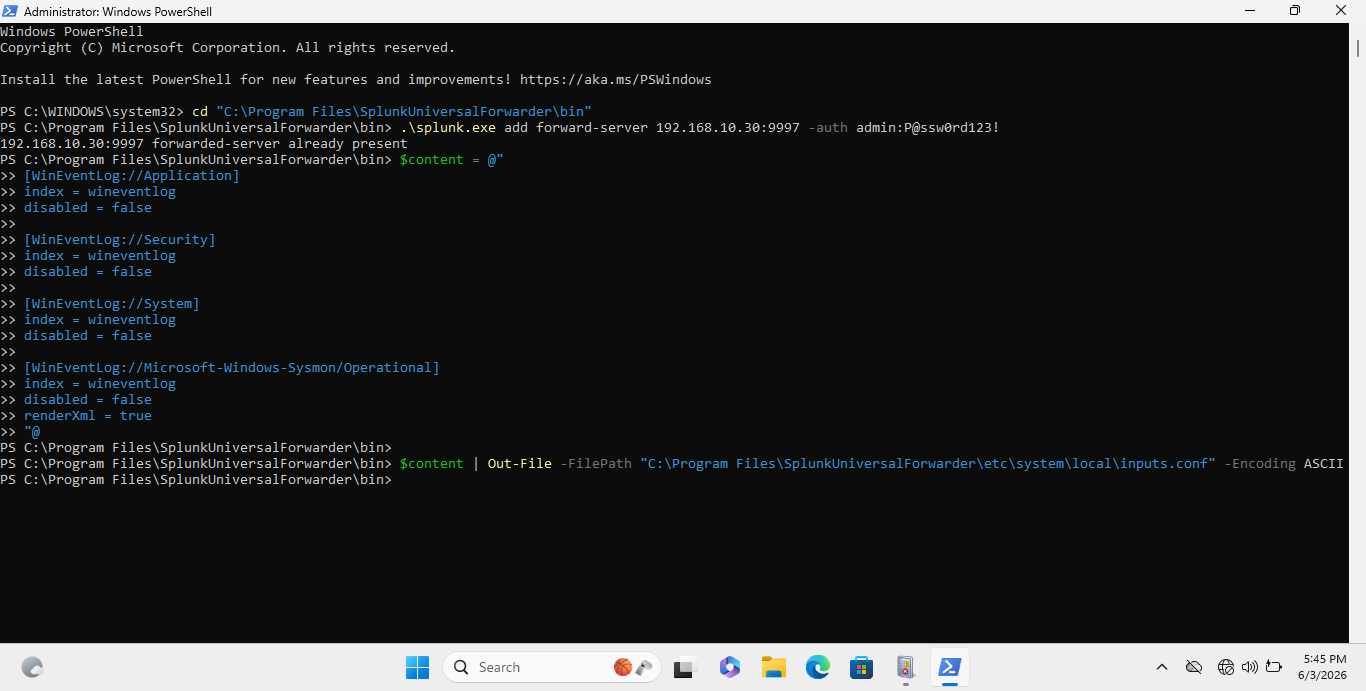Viewport: 1366px width, 691px height.
Task: Open network settings tray icon
Action: 1226,667
